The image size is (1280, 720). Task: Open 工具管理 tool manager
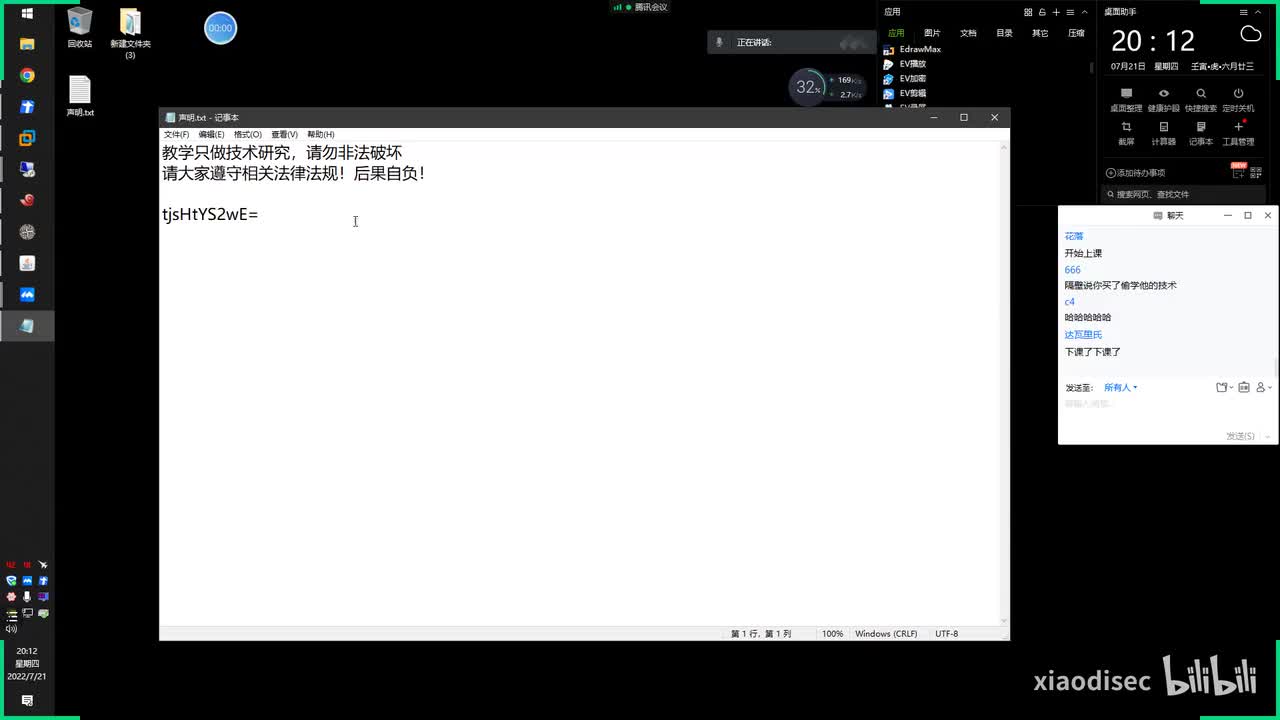[1238, 133]
